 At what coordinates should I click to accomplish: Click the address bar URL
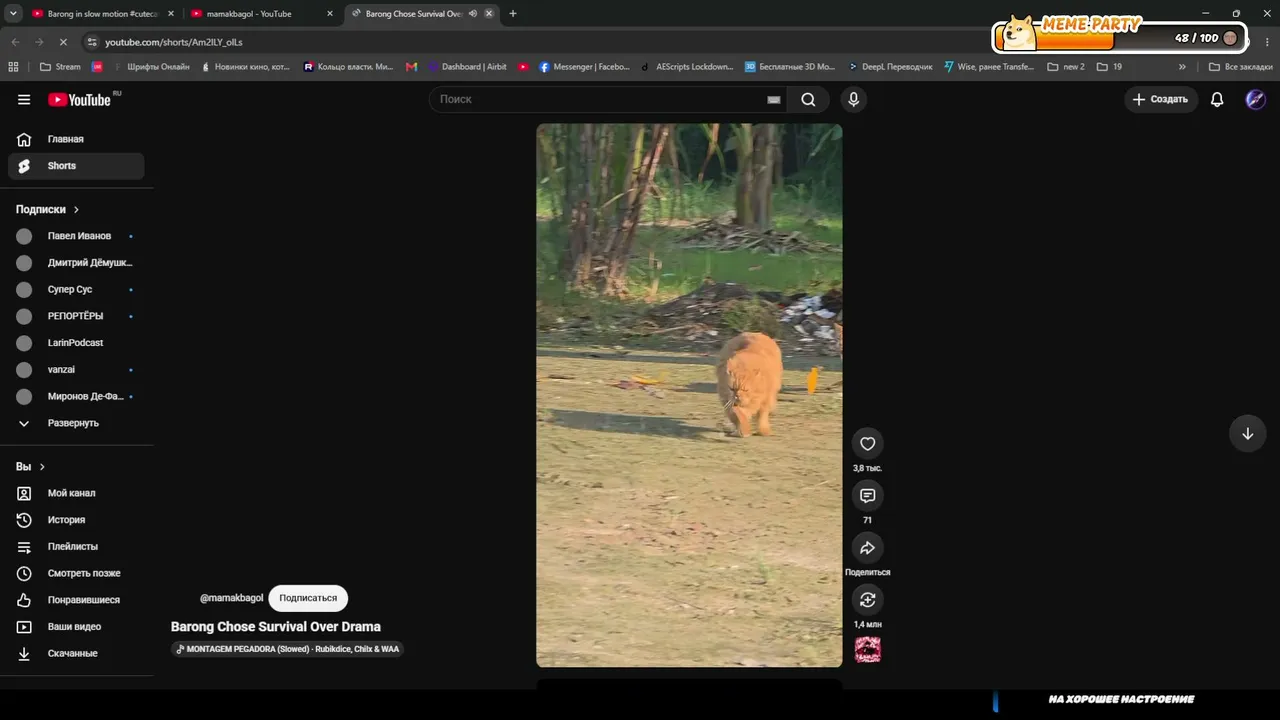174,42
